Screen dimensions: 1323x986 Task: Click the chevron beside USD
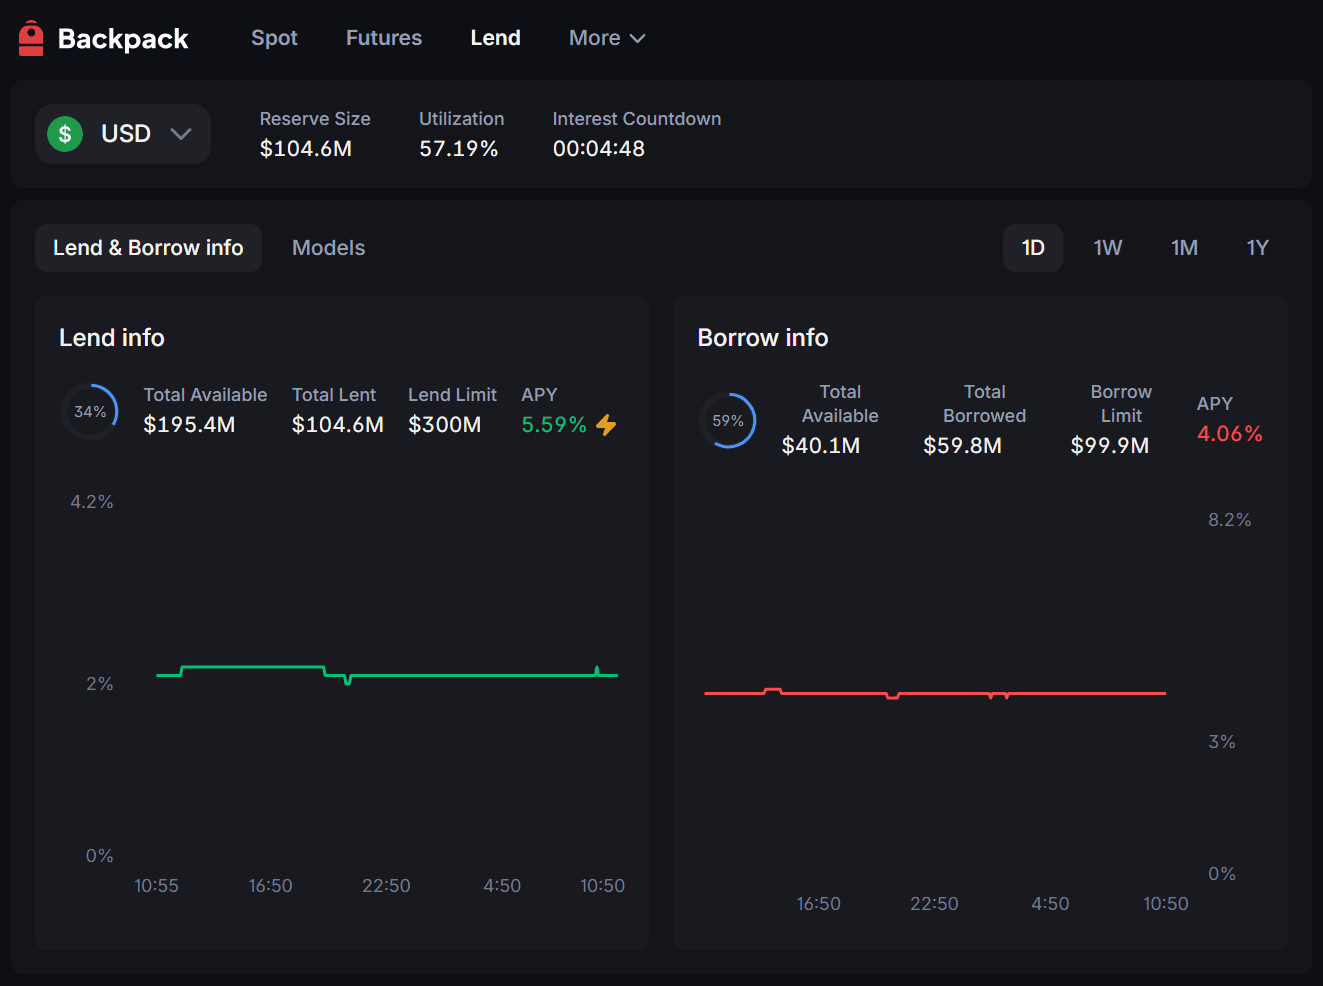(x=182, y=133)
